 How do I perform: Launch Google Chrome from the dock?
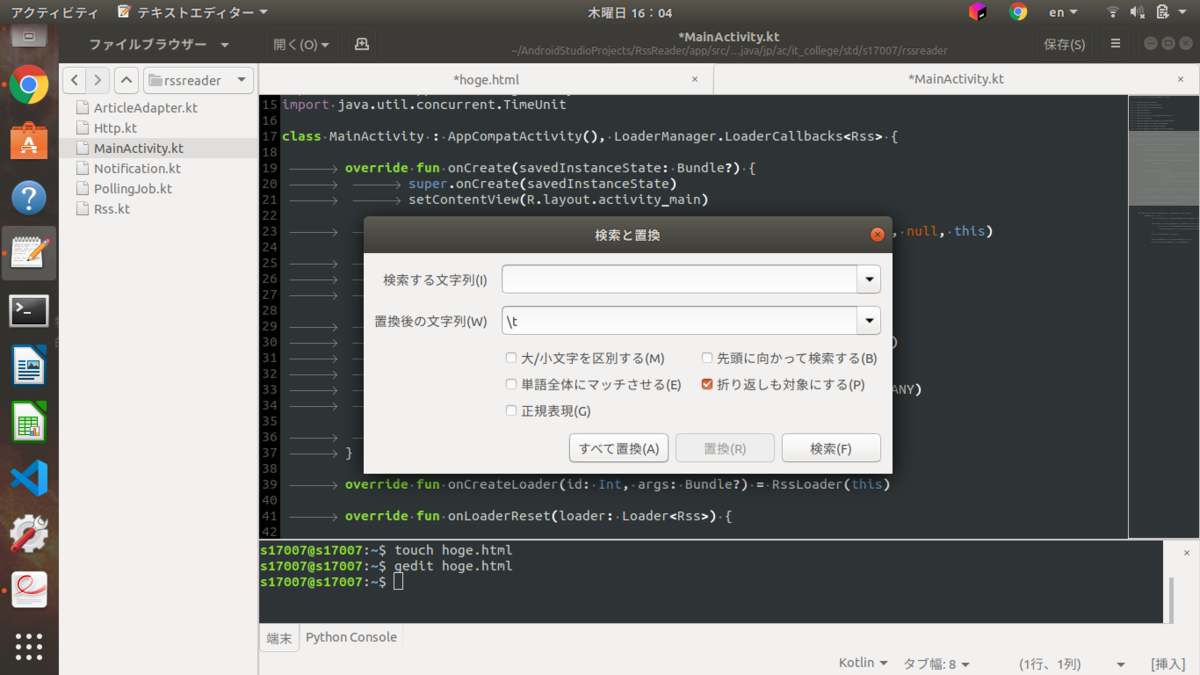click(29, 86)
